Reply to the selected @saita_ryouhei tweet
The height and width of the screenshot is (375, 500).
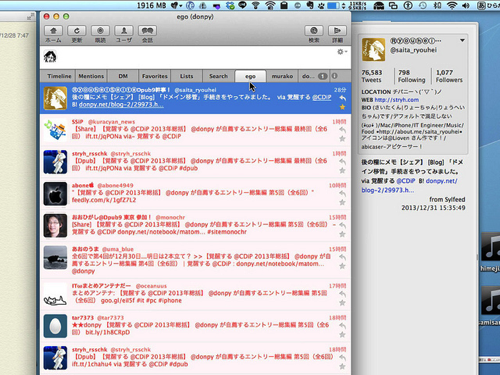(342, 98)
